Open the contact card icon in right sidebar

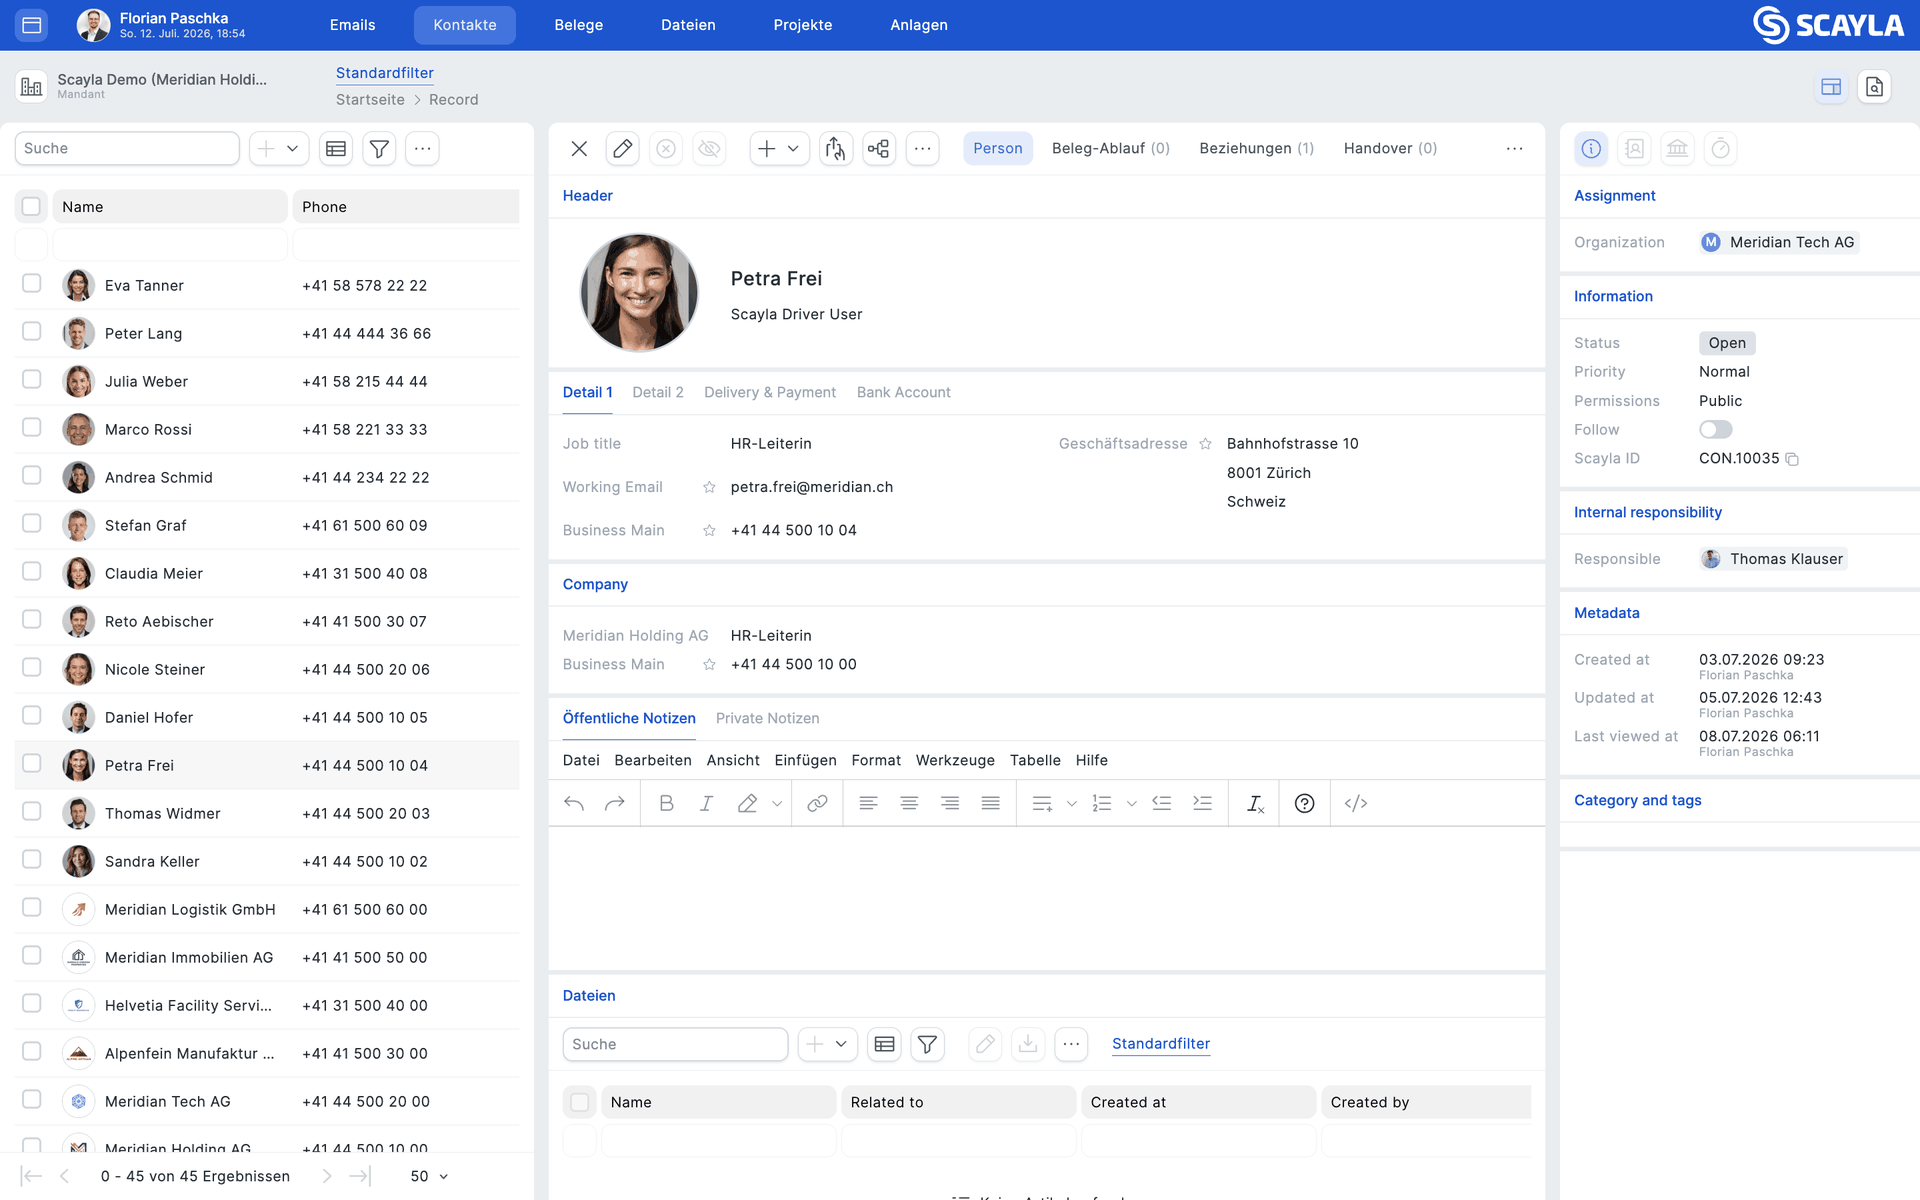(1634, 149)
